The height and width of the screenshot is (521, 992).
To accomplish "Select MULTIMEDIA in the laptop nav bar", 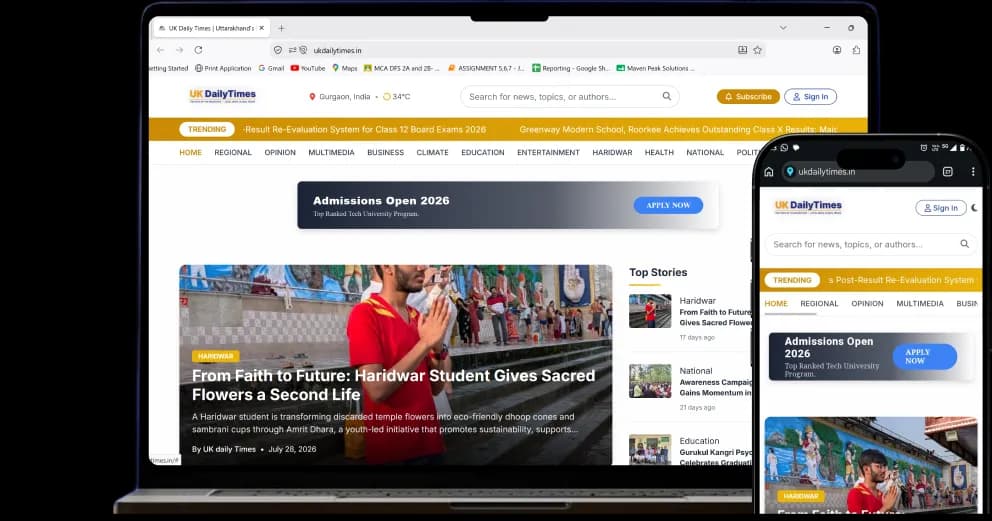I will [x=332, y=152].
